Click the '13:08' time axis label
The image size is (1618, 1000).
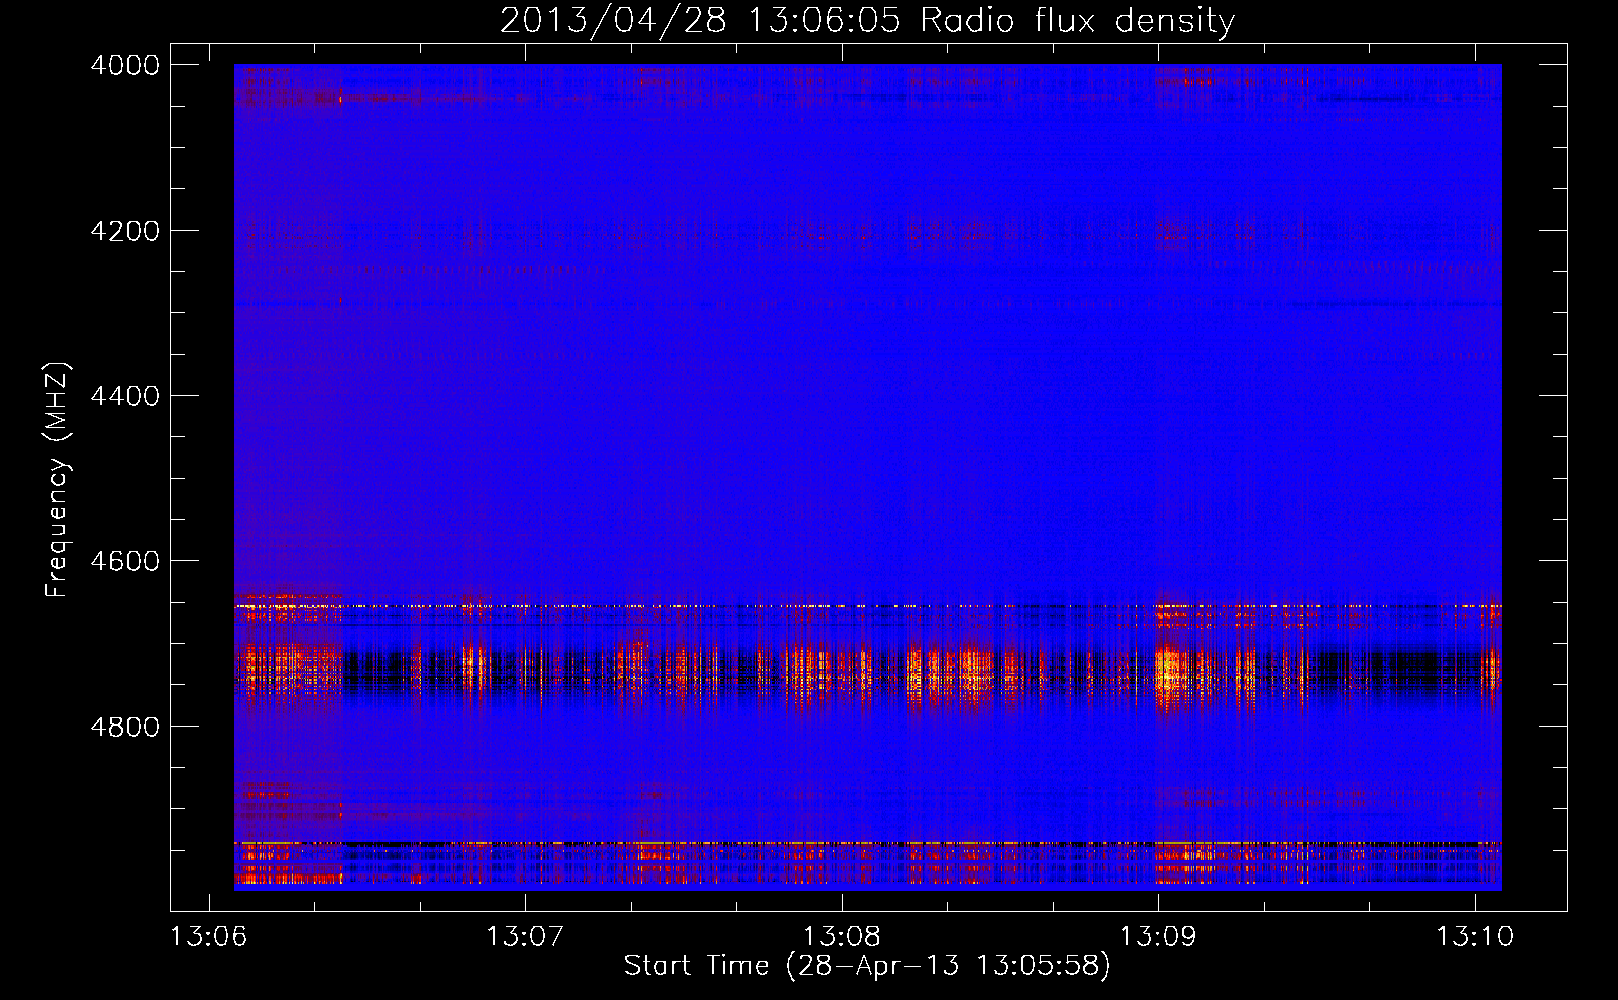(x=842, y=937)
